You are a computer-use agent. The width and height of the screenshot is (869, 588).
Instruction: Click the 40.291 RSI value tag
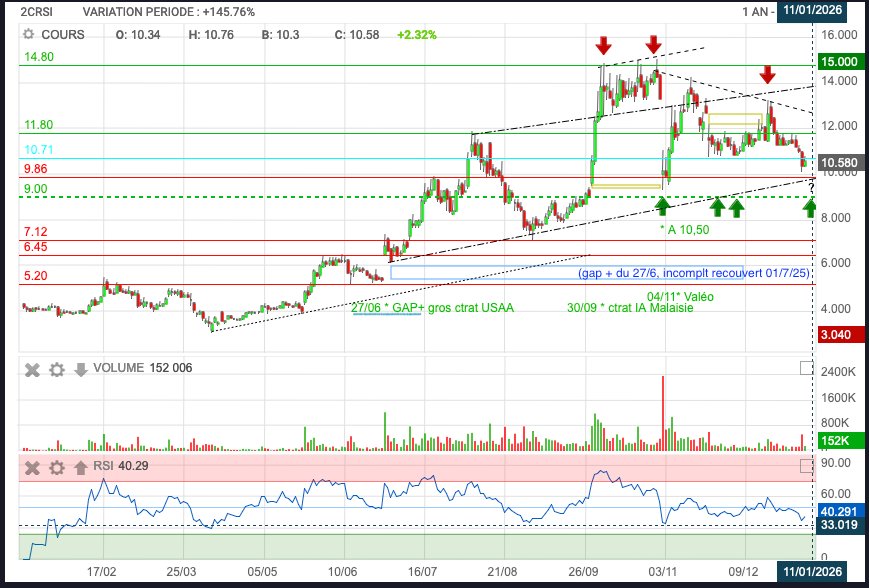point(839,512)
